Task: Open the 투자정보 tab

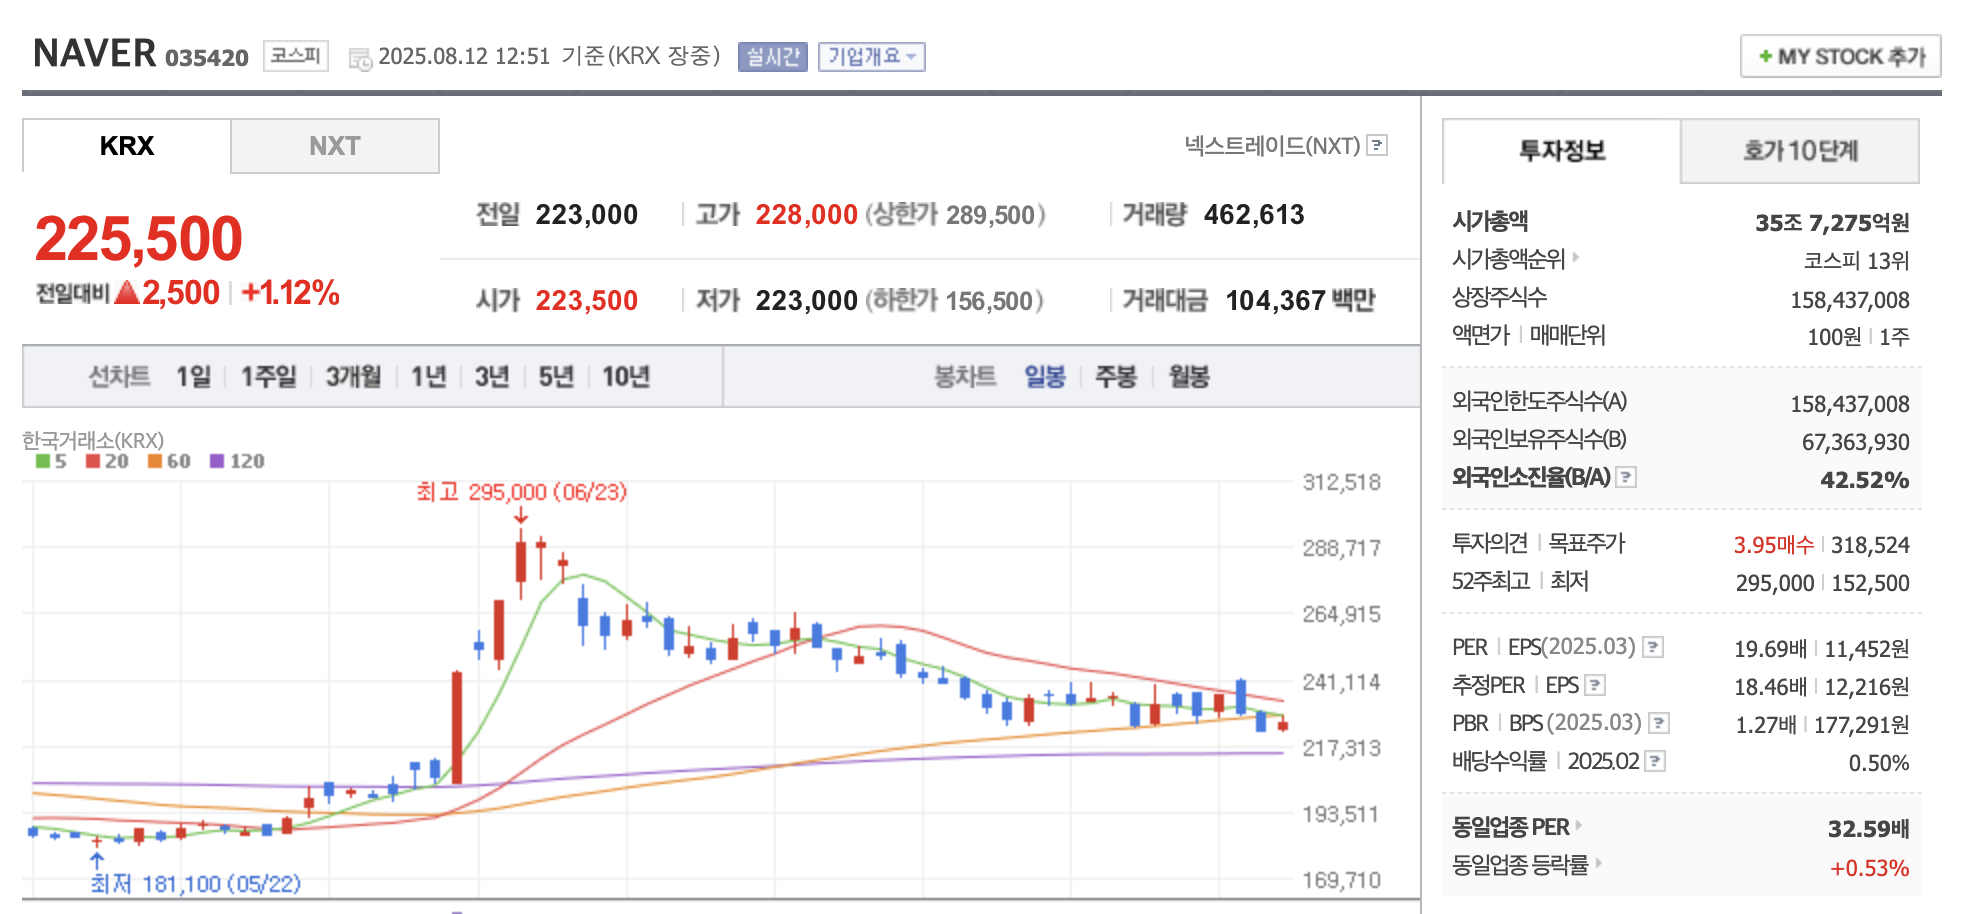Action: pos(1562,151)
